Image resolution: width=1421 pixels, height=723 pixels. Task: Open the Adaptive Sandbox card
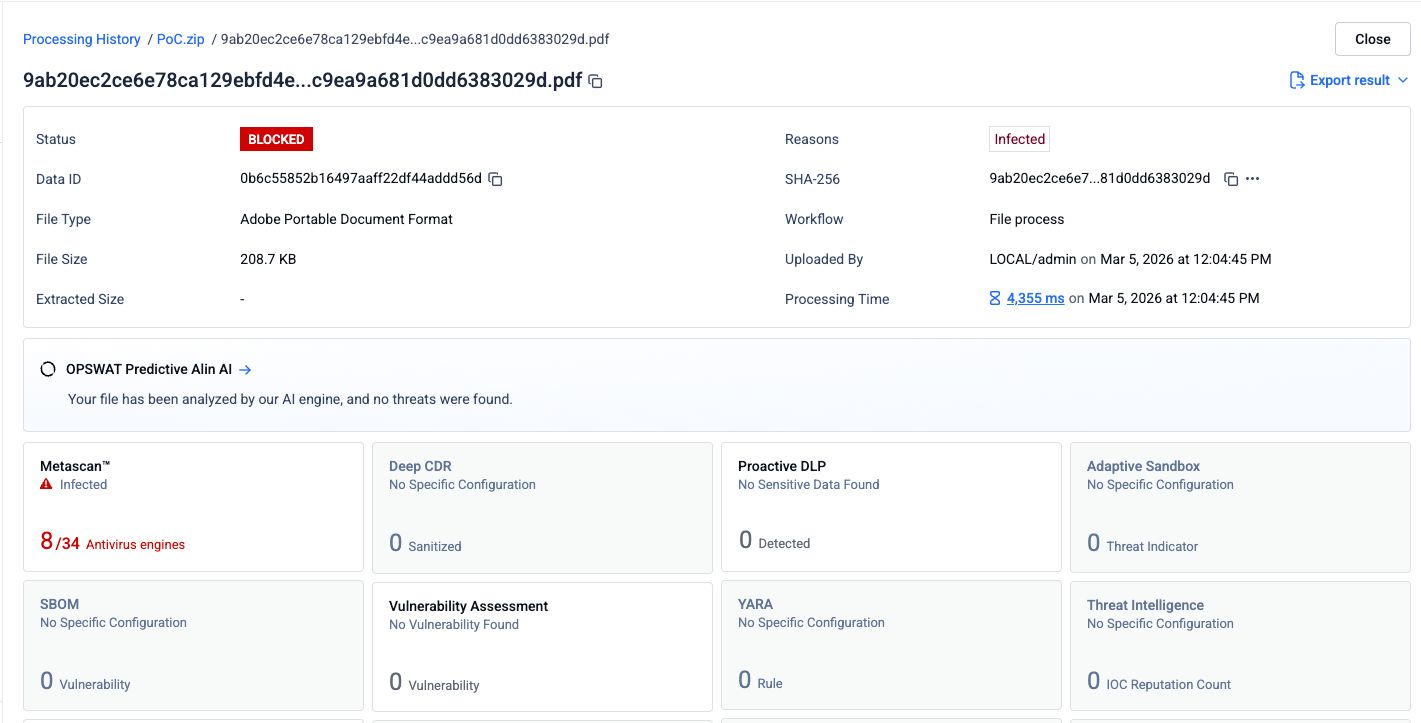(1240, 507)
